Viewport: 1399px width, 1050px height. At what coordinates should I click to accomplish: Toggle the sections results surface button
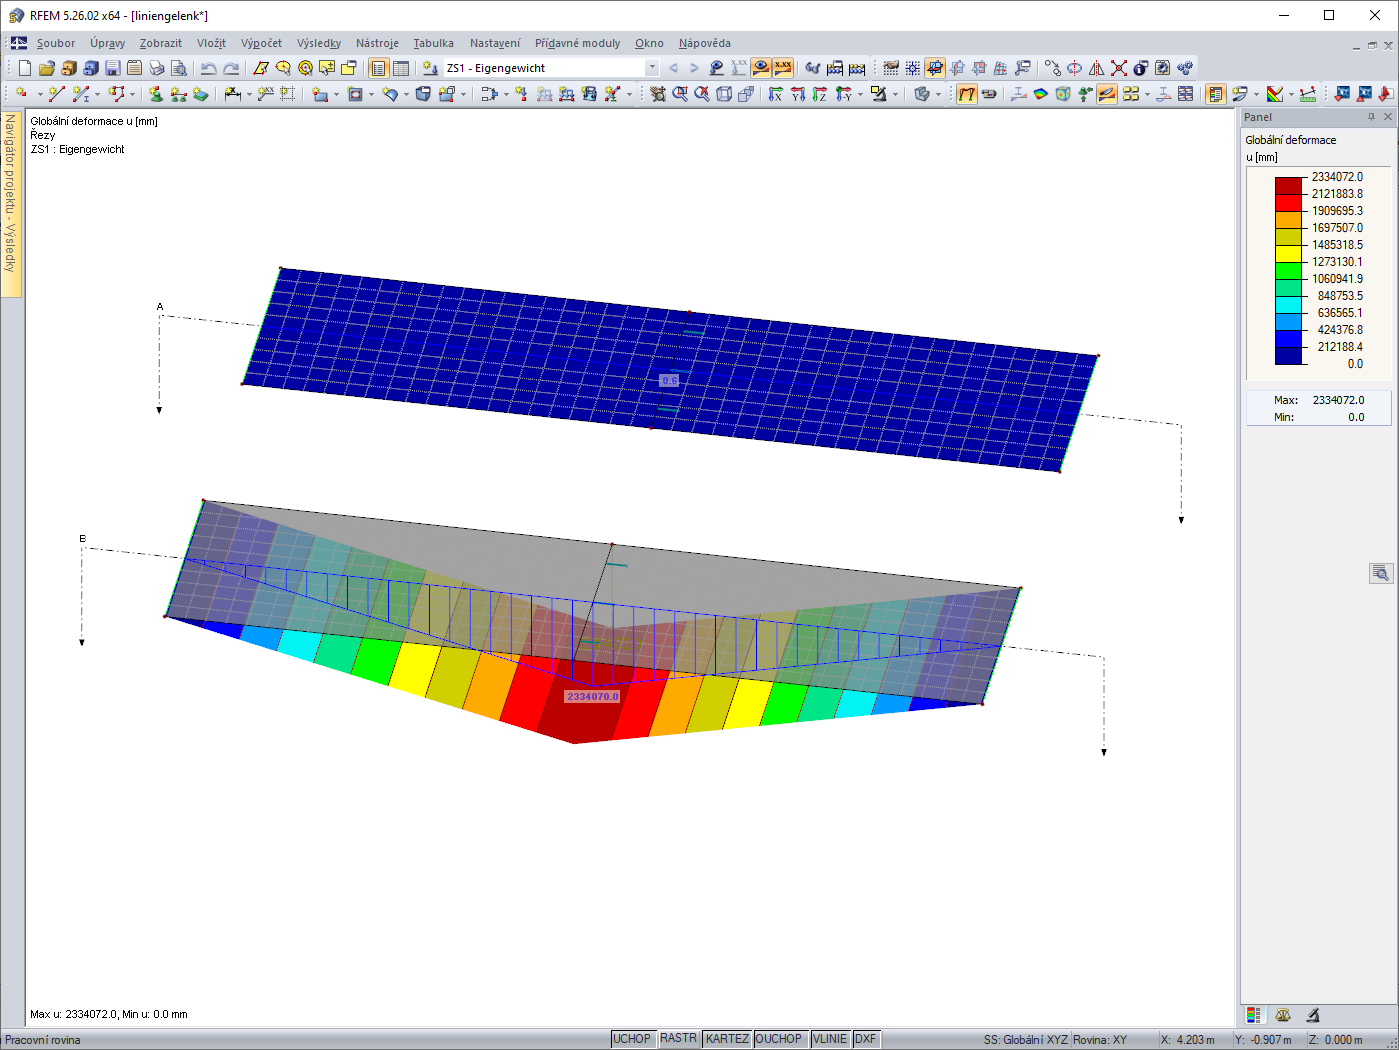(1107, 94)
